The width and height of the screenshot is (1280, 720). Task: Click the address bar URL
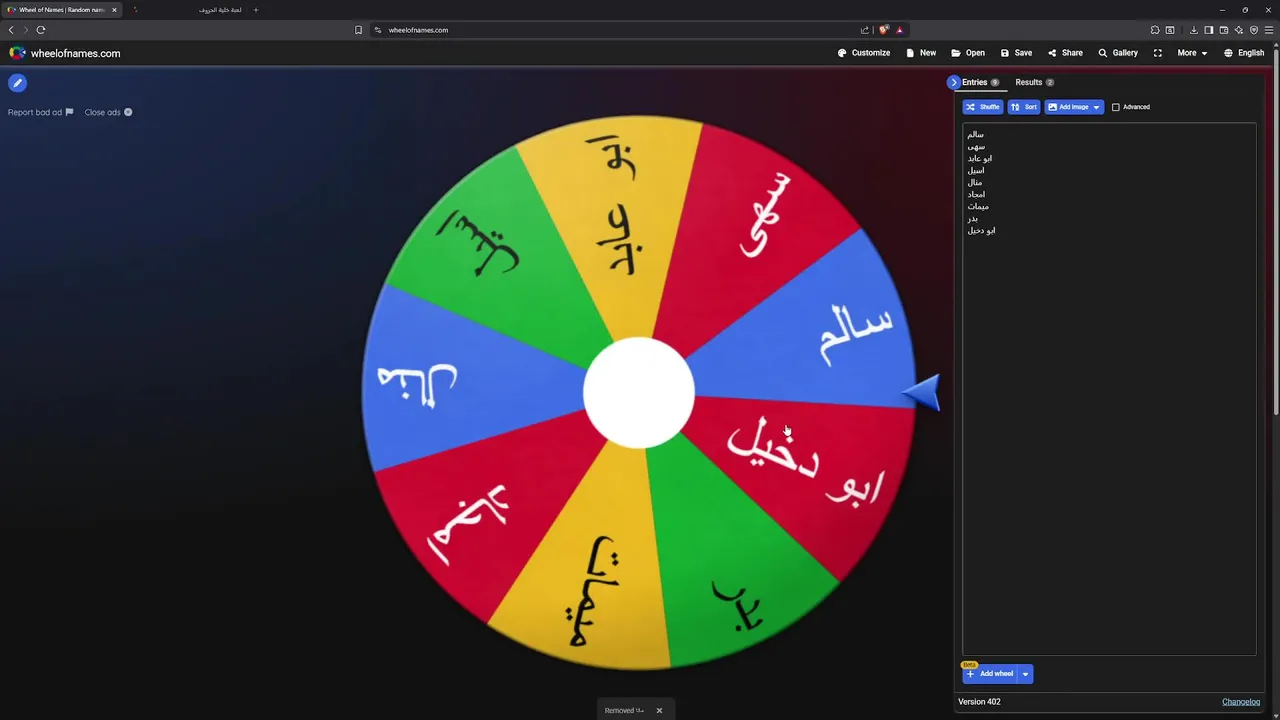tap(418, 30)
